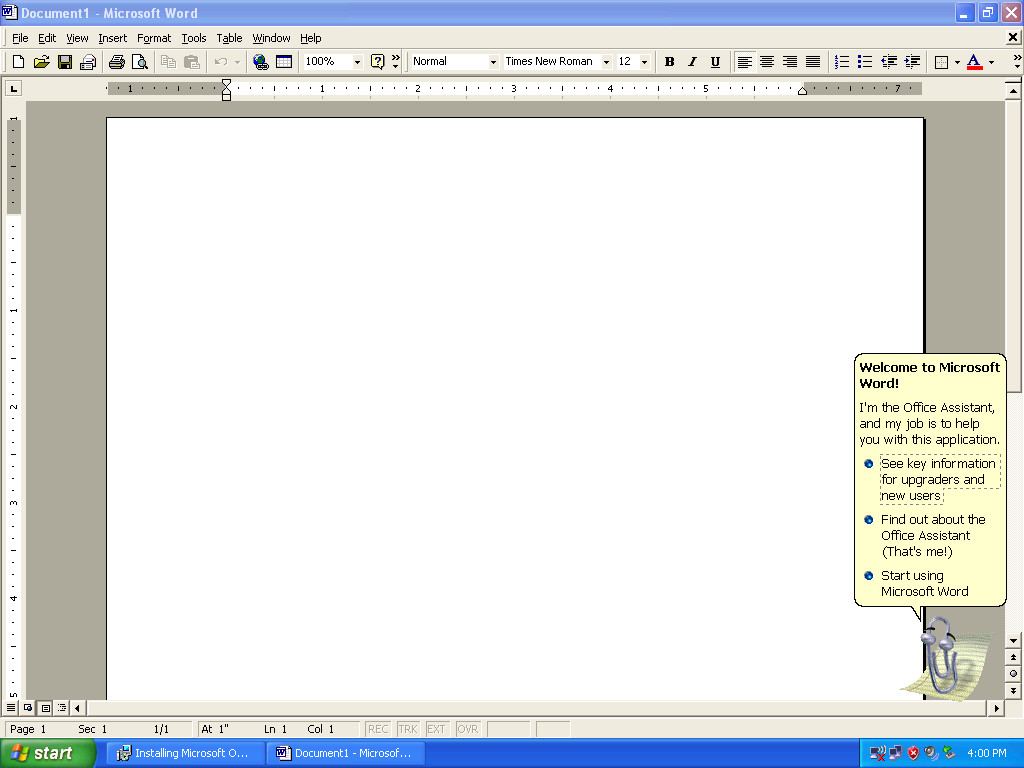
Task: Save the document with the floppy disk icon
Action: pos(65,61)
